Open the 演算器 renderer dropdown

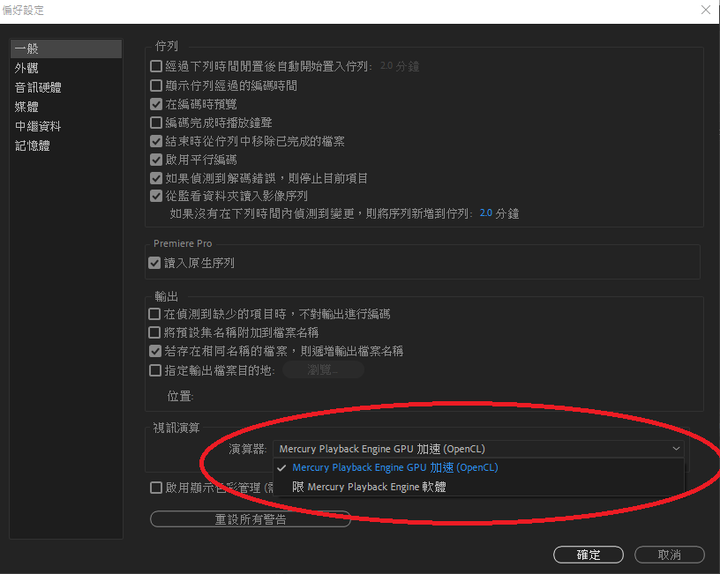478,449
